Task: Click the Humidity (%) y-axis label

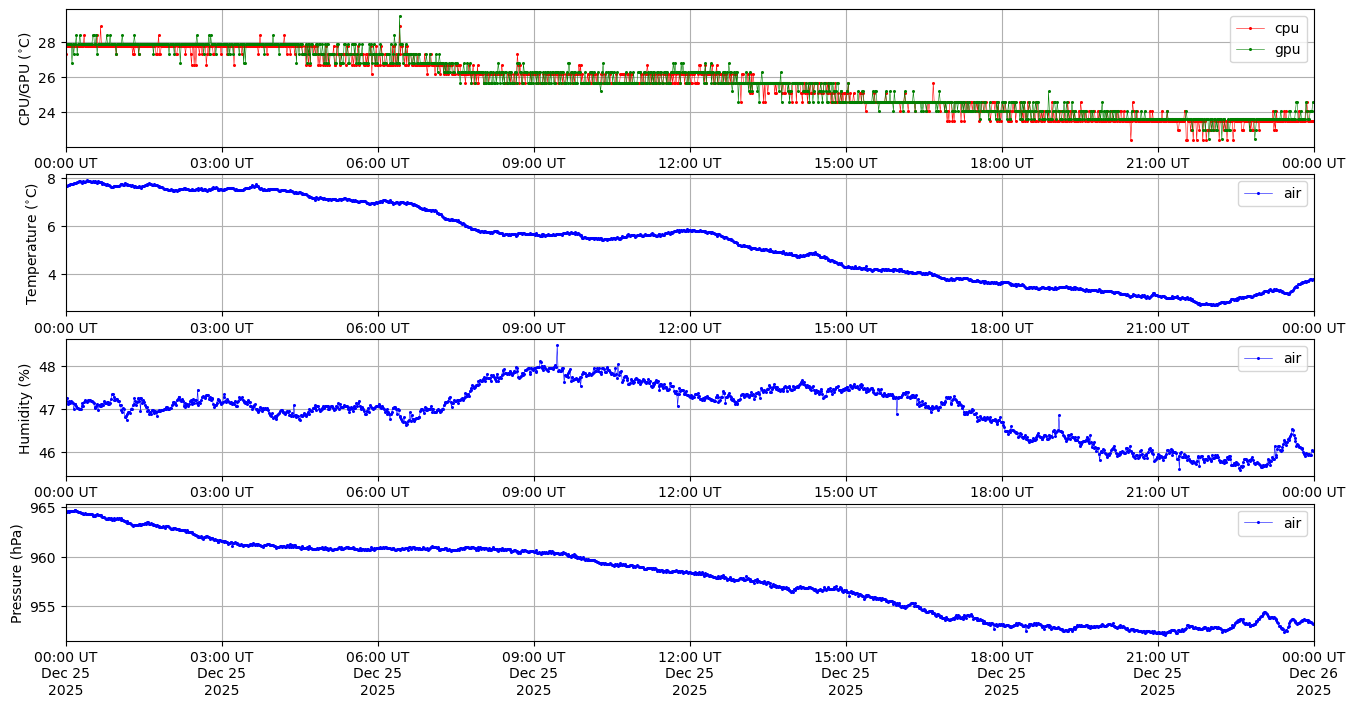Action: [x=25, y=408]
